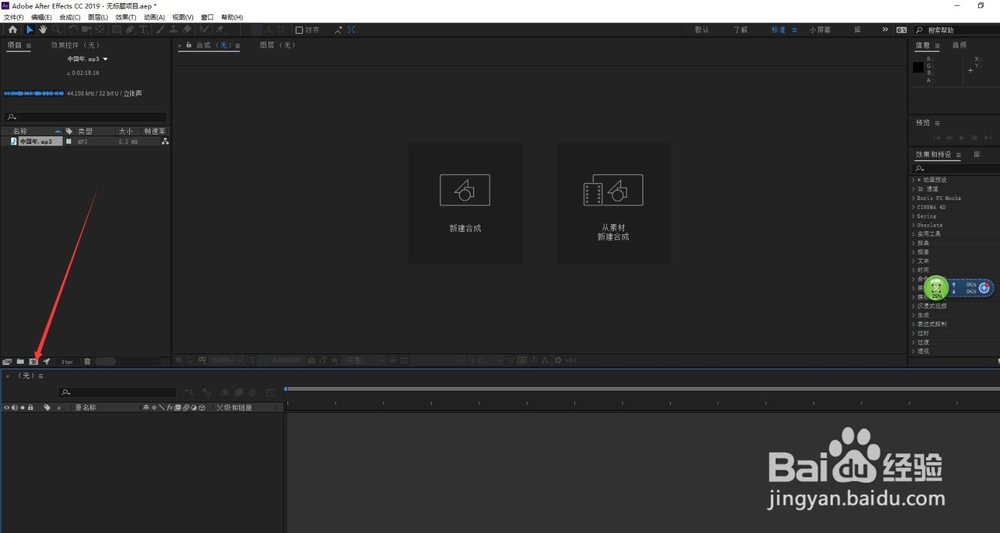Select the 了解 workspace
The width and height of the screenshot is (1000, 533).
coord(740,30)
